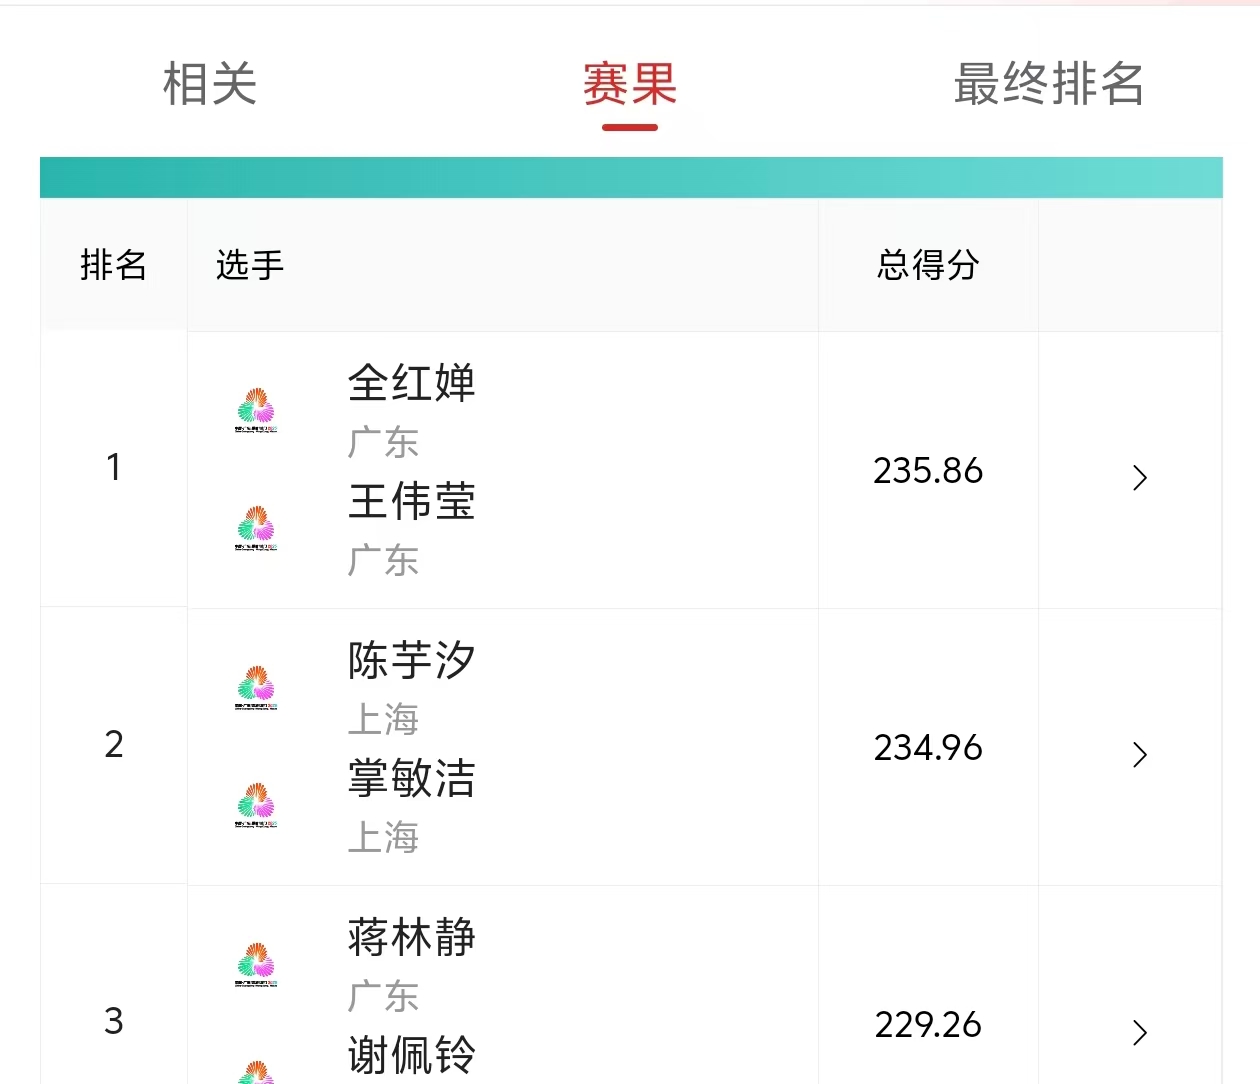Click the 总得分 column header

coord(928,265)
